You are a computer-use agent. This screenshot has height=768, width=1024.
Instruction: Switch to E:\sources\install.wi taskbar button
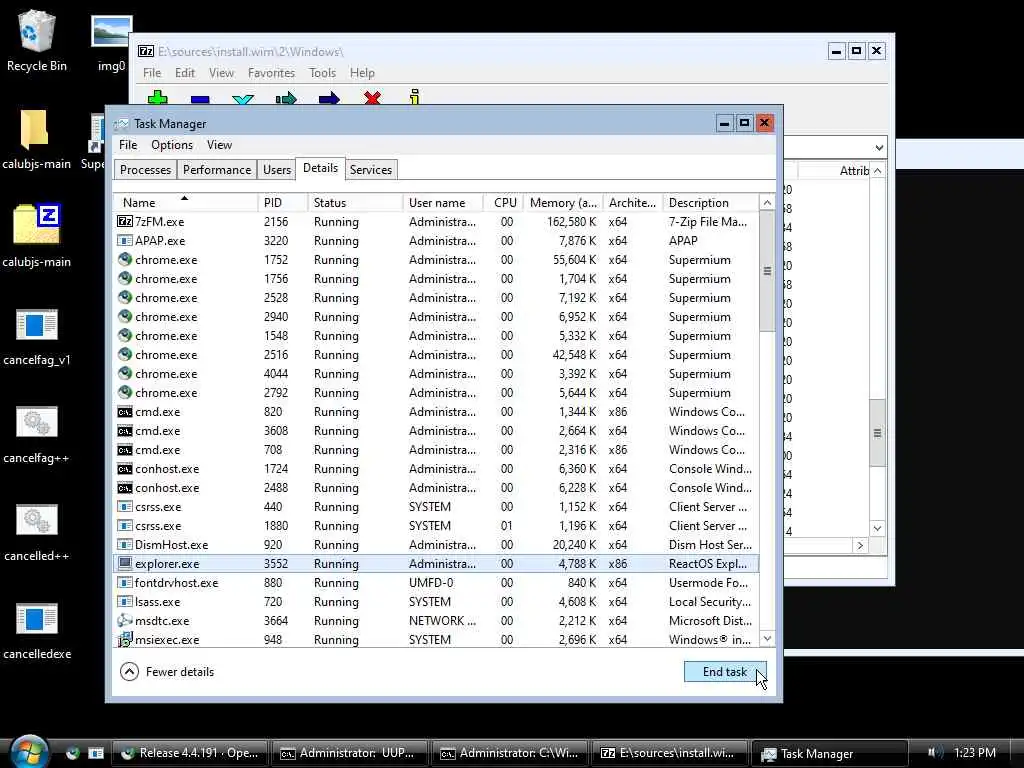click(669, 753)
